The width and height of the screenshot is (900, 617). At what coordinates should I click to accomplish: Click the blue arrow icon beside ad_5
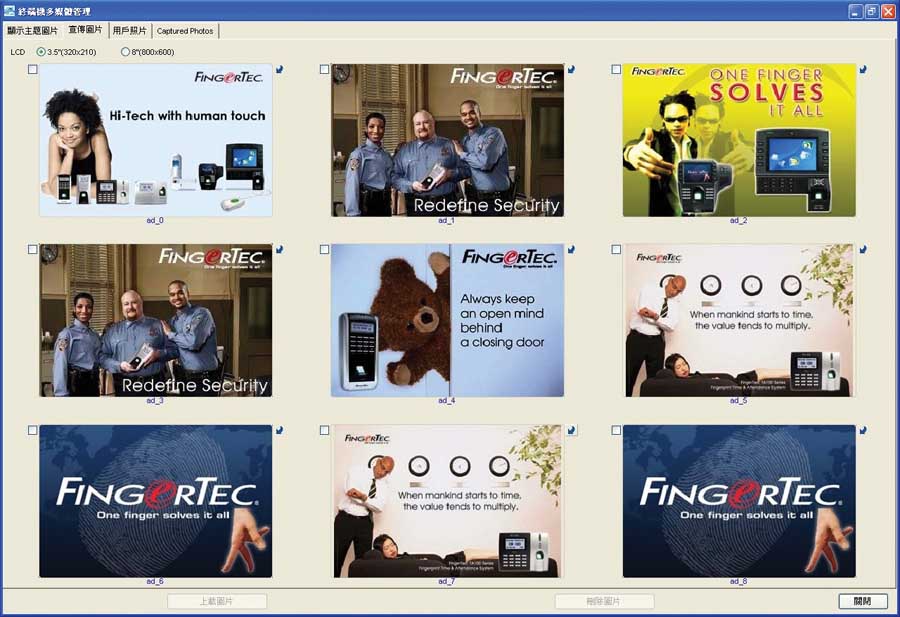tap(863, 250)
